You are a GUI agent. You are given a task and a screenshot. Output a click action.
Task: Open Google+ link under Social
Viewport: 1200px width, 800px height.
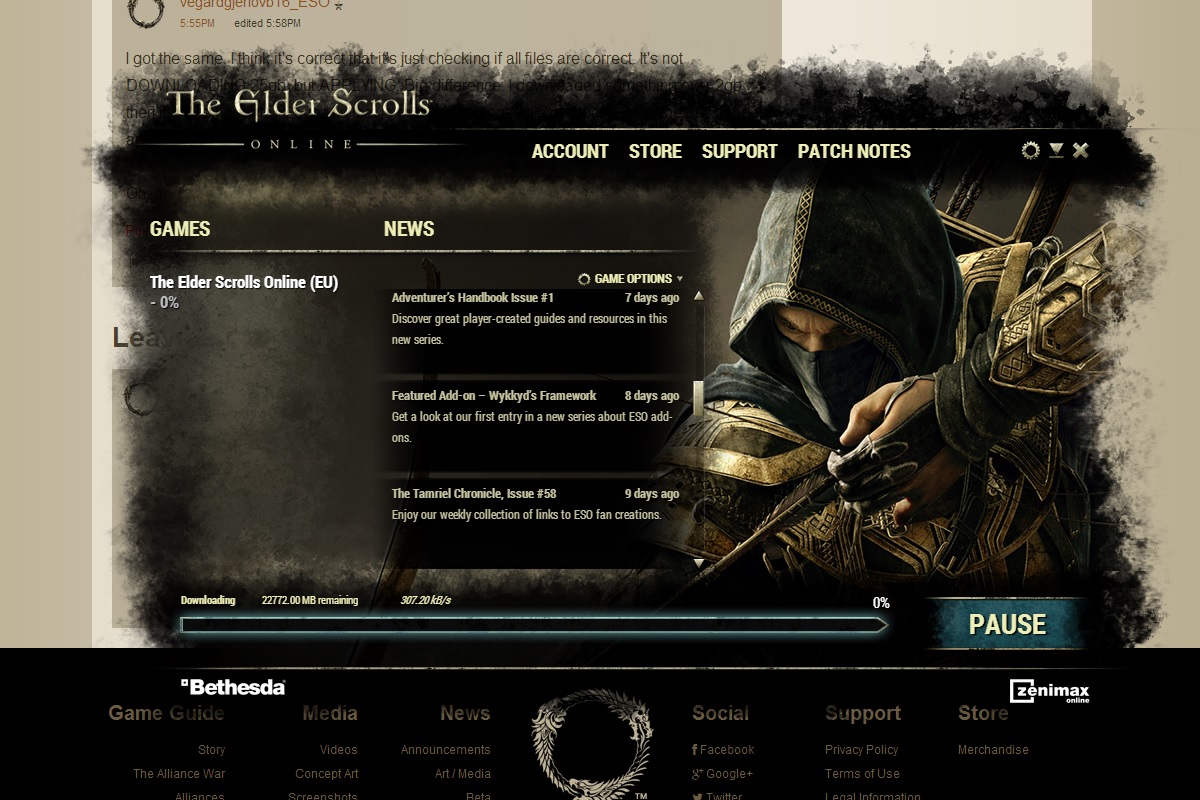click(x=729, y=774)
